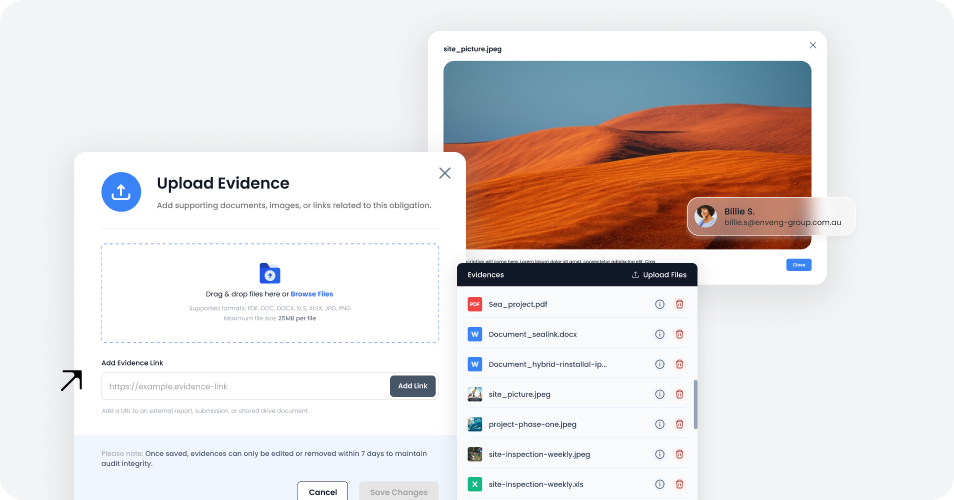Click the blue upload circle icon

click(121, 192)
